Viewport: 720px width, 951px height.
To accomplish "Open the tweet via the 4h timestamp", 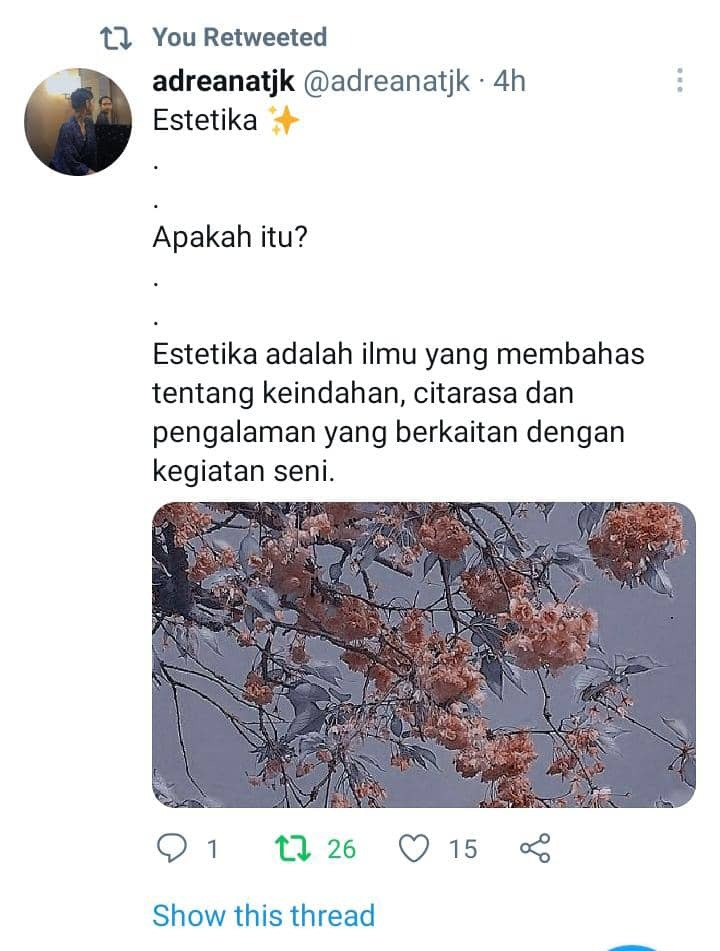I will 509,81.
